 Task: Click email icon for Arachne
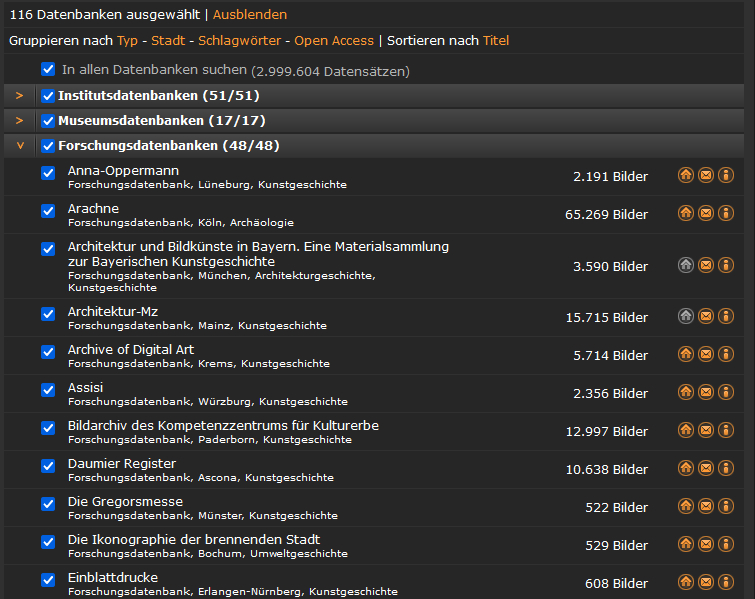(706, 213)
